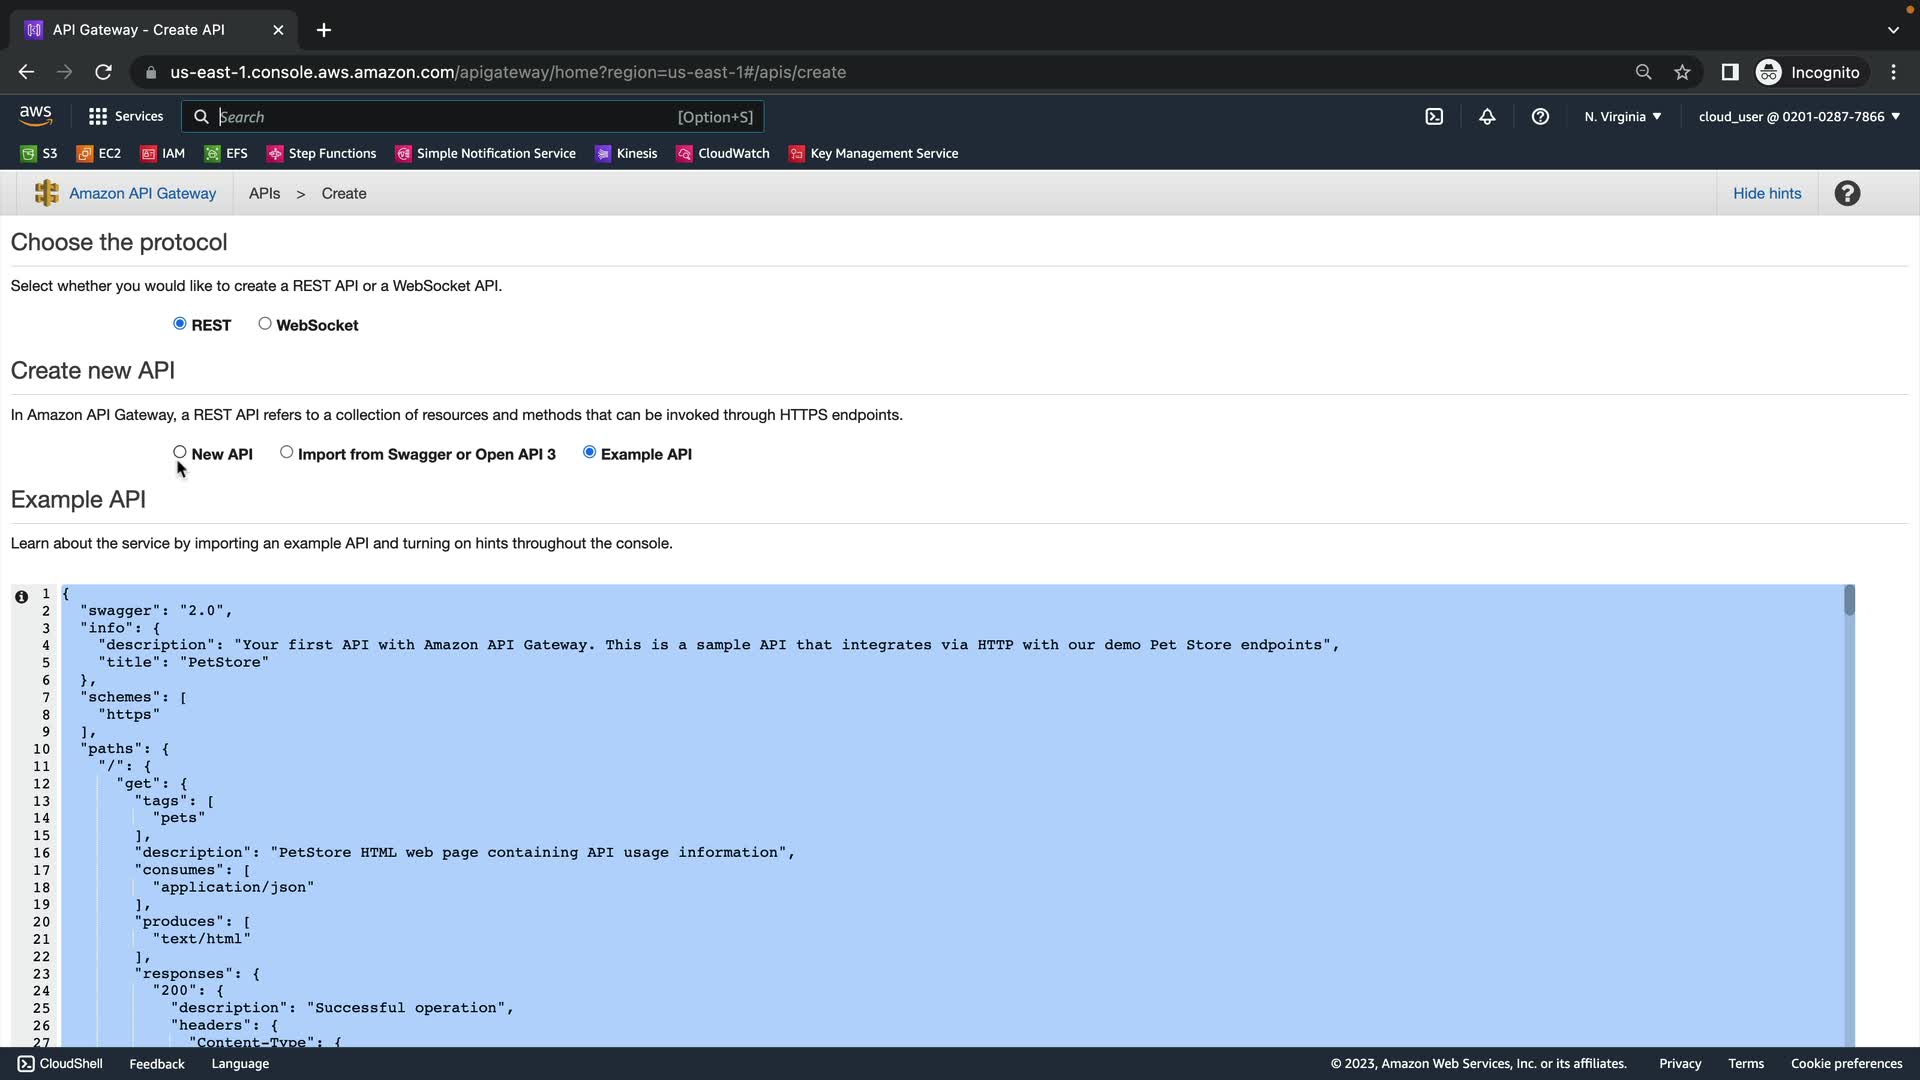The image size is (1920, 1080).
Task: Open Step Functions shortcut in favorites bar
Action: pos(322,154)
